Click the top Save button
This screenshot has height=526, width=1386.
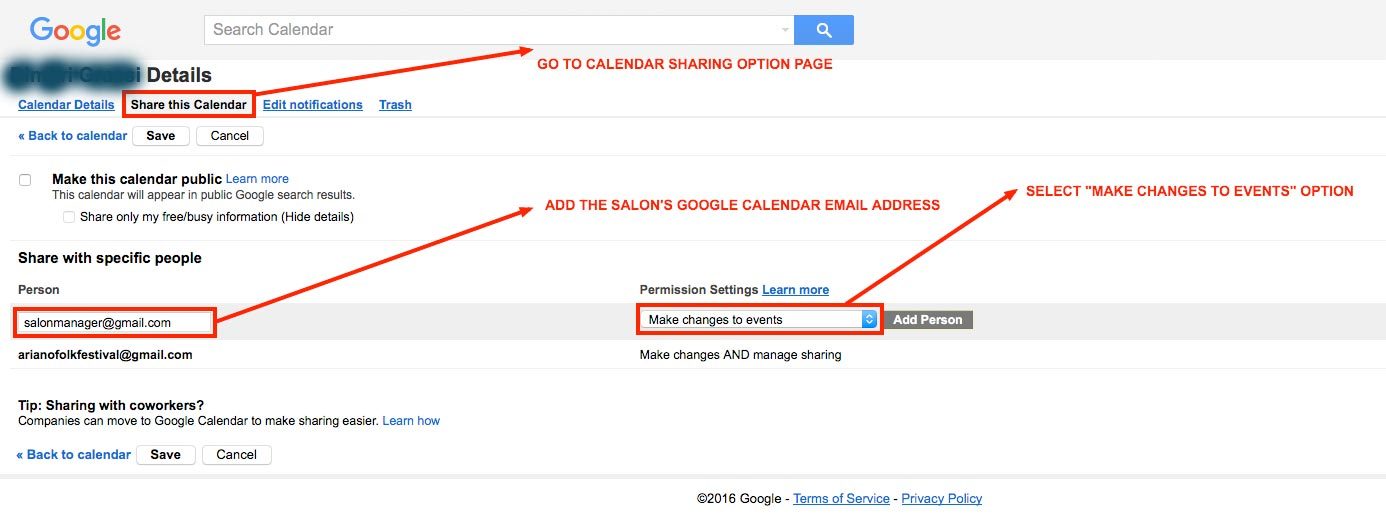160,136
